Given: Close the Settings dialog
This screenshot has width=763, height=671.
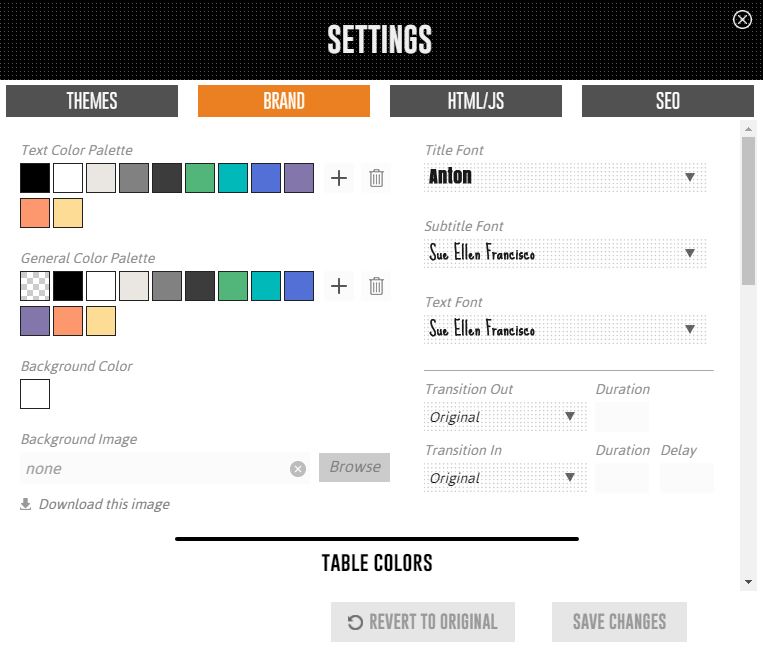Looking at the screenshot, I should 742,19.
